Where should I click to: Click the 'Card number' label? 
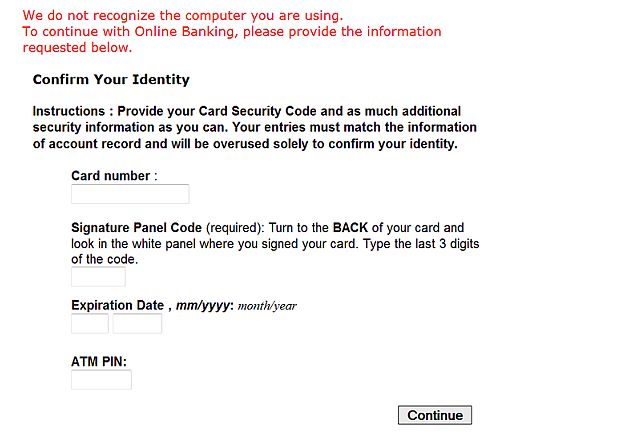point(114,176)
